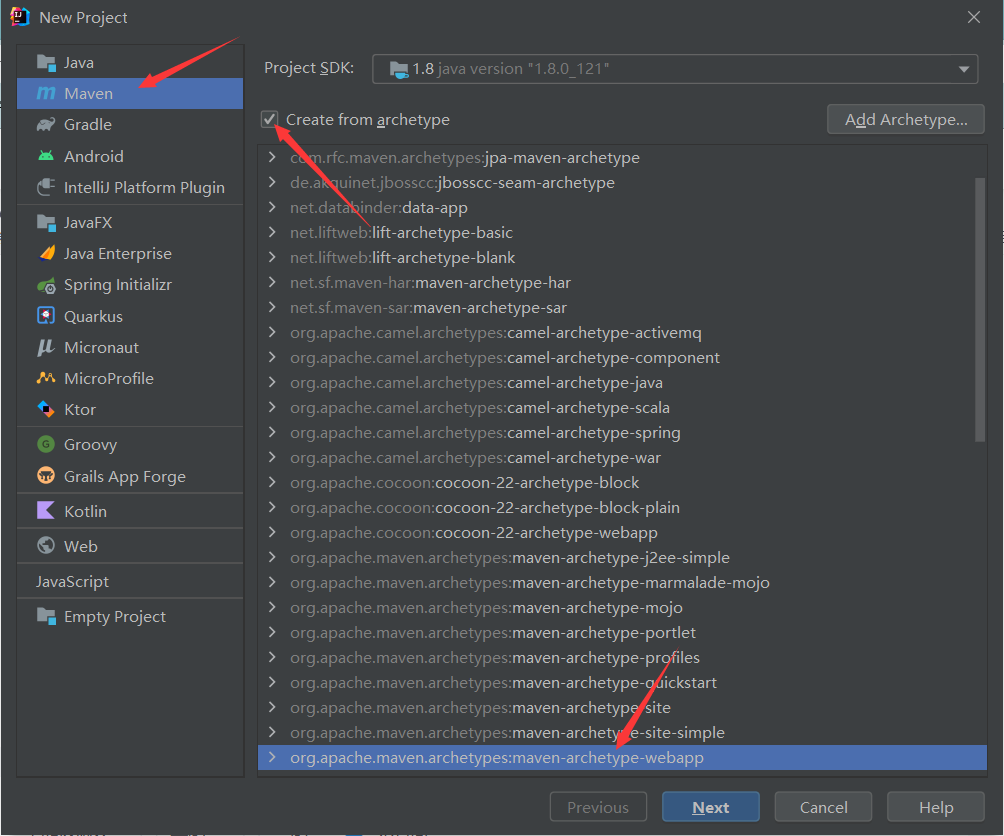The image size is (1004, 836).
Task: Click the JavaFX folder icon
Action: point(46,222)
